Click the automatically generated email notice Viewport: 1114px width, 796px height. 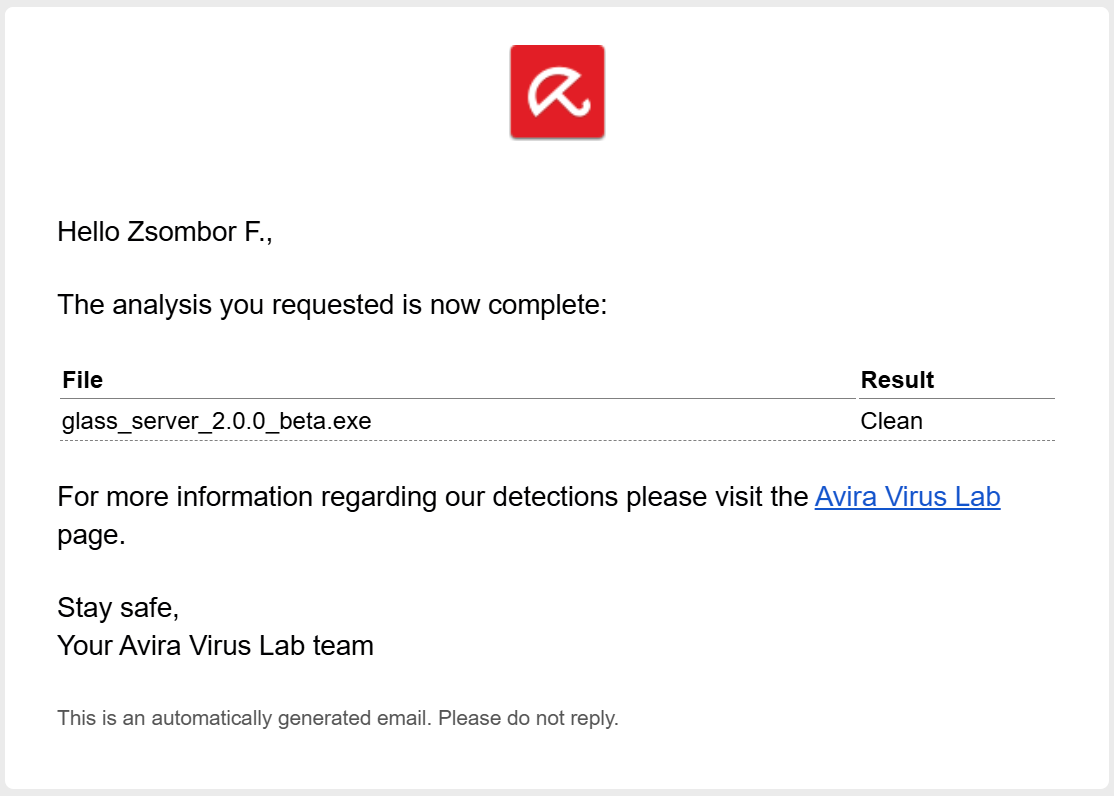337,718
